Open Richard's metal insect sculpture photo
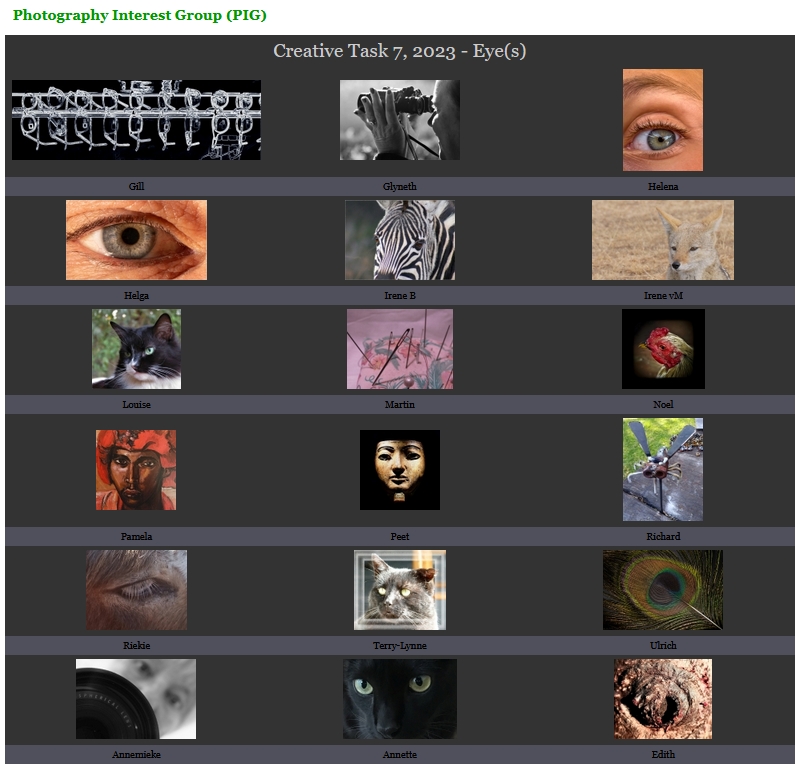The width and height of the screenshot is (801, 771). (x=663, y=470)
